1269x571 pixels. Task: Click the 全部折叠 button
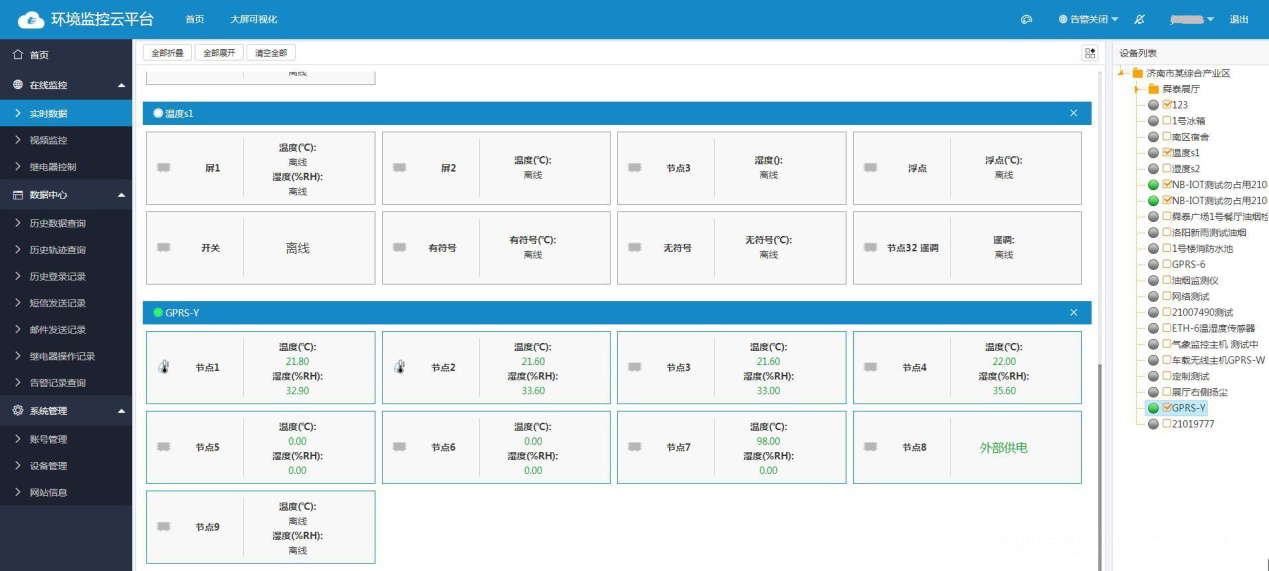click(167, 53)
